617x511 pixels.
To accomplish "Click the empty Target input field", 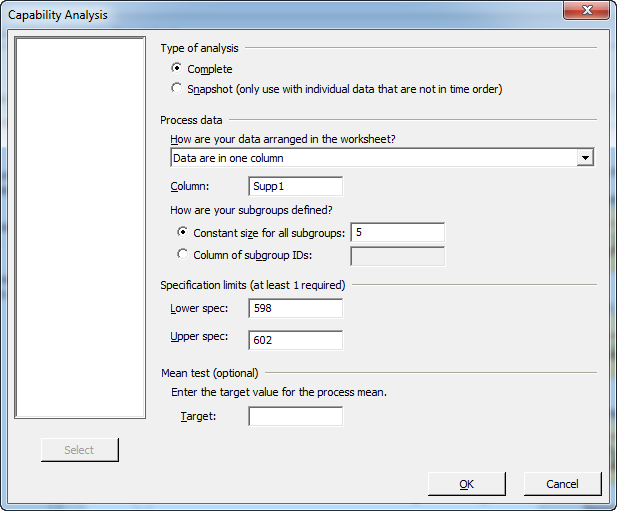I will pyautogui.click(x=296, y=416).
